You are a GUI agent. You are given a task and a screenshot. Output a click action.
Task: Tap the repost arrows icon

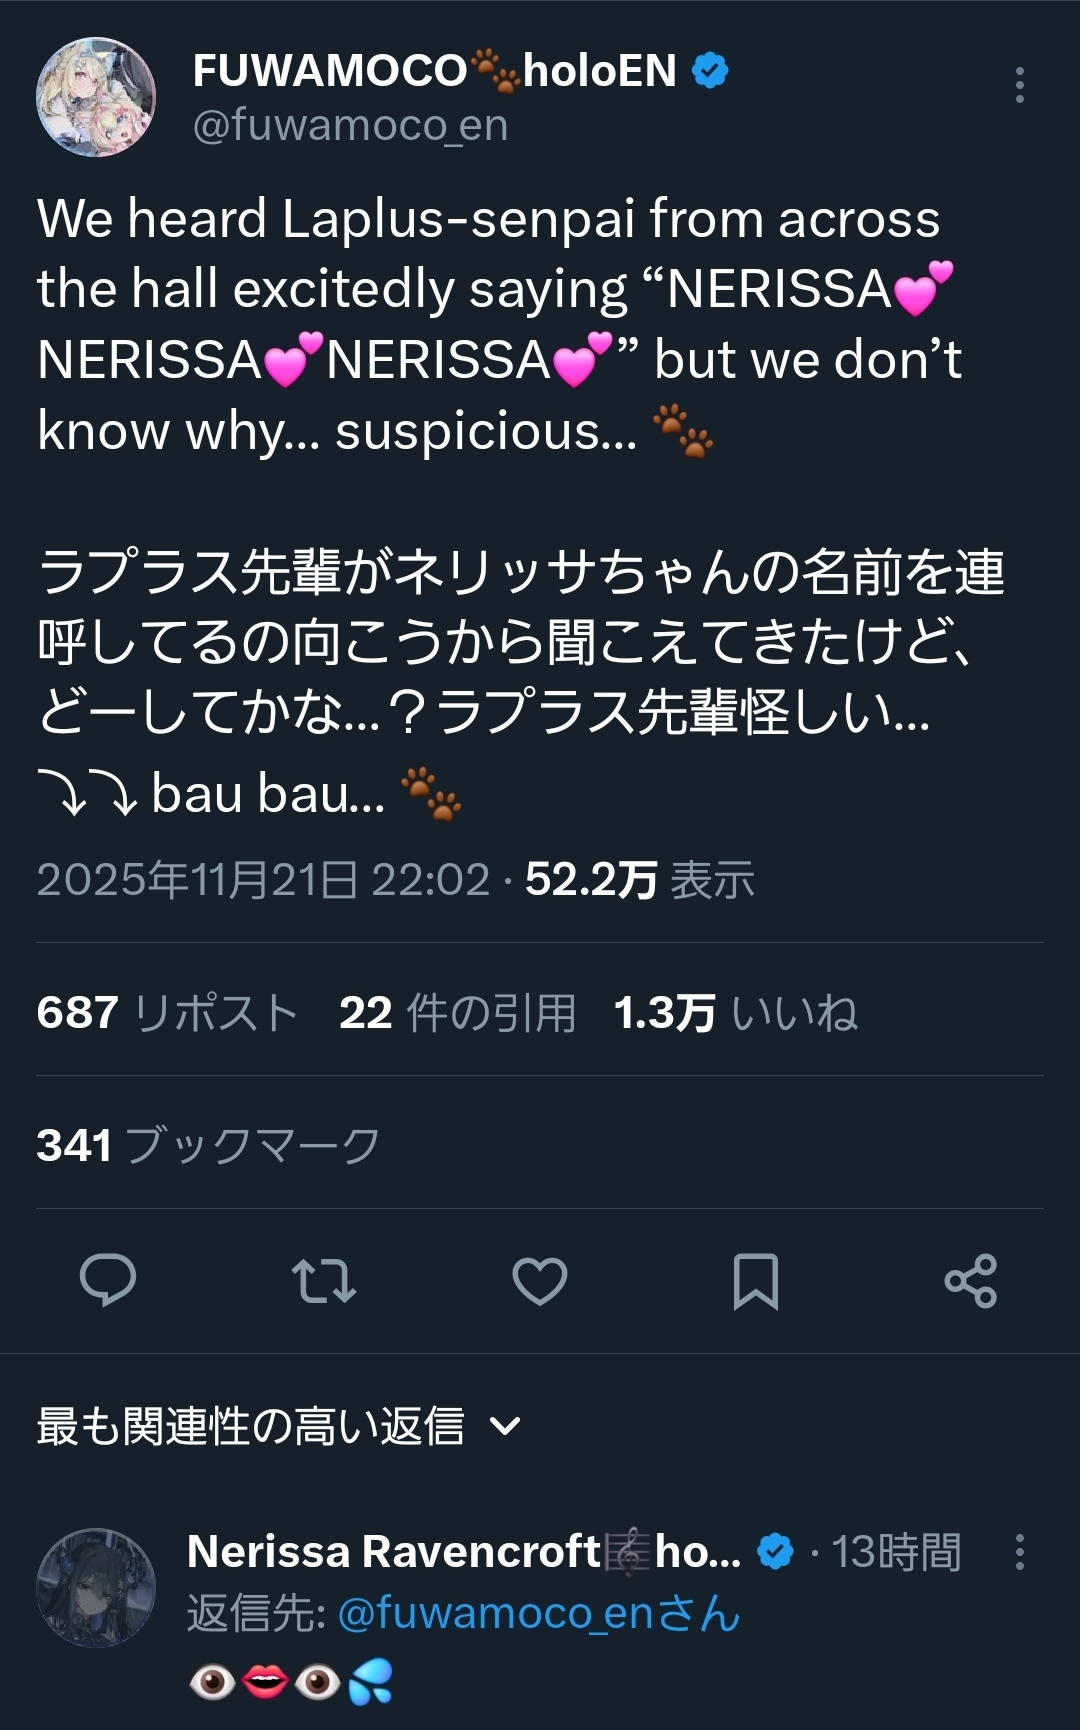323,1280
